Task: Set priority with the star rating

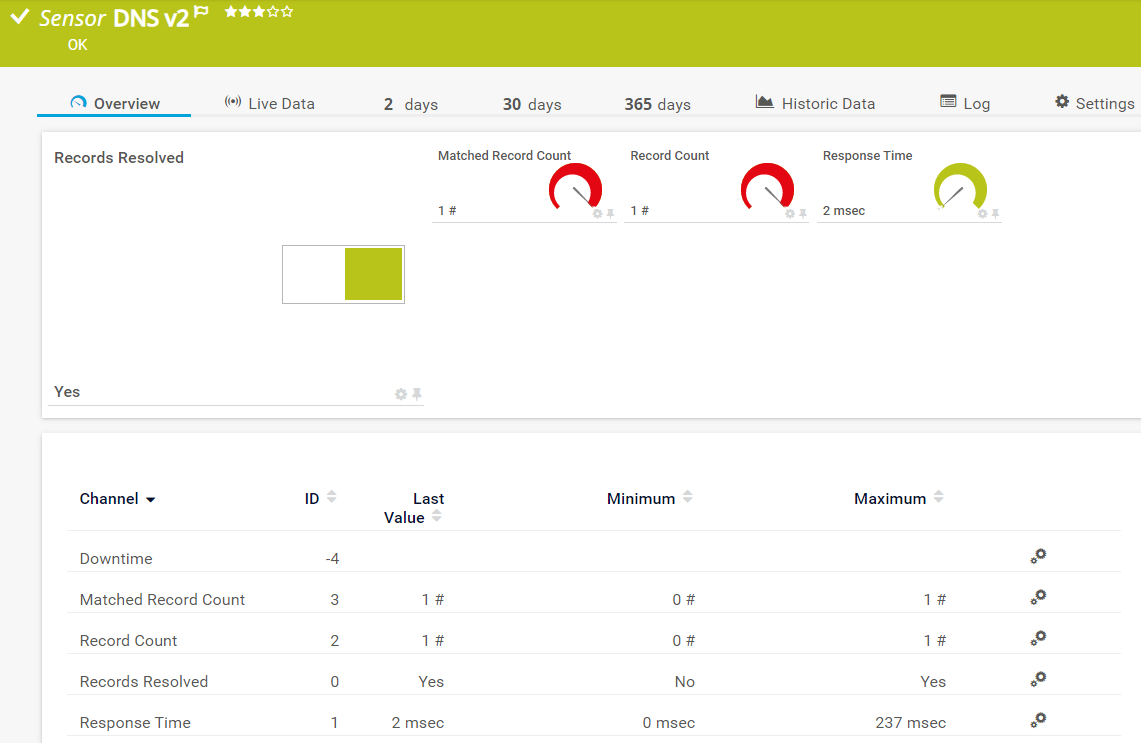Action: click(x=259, y=12)
